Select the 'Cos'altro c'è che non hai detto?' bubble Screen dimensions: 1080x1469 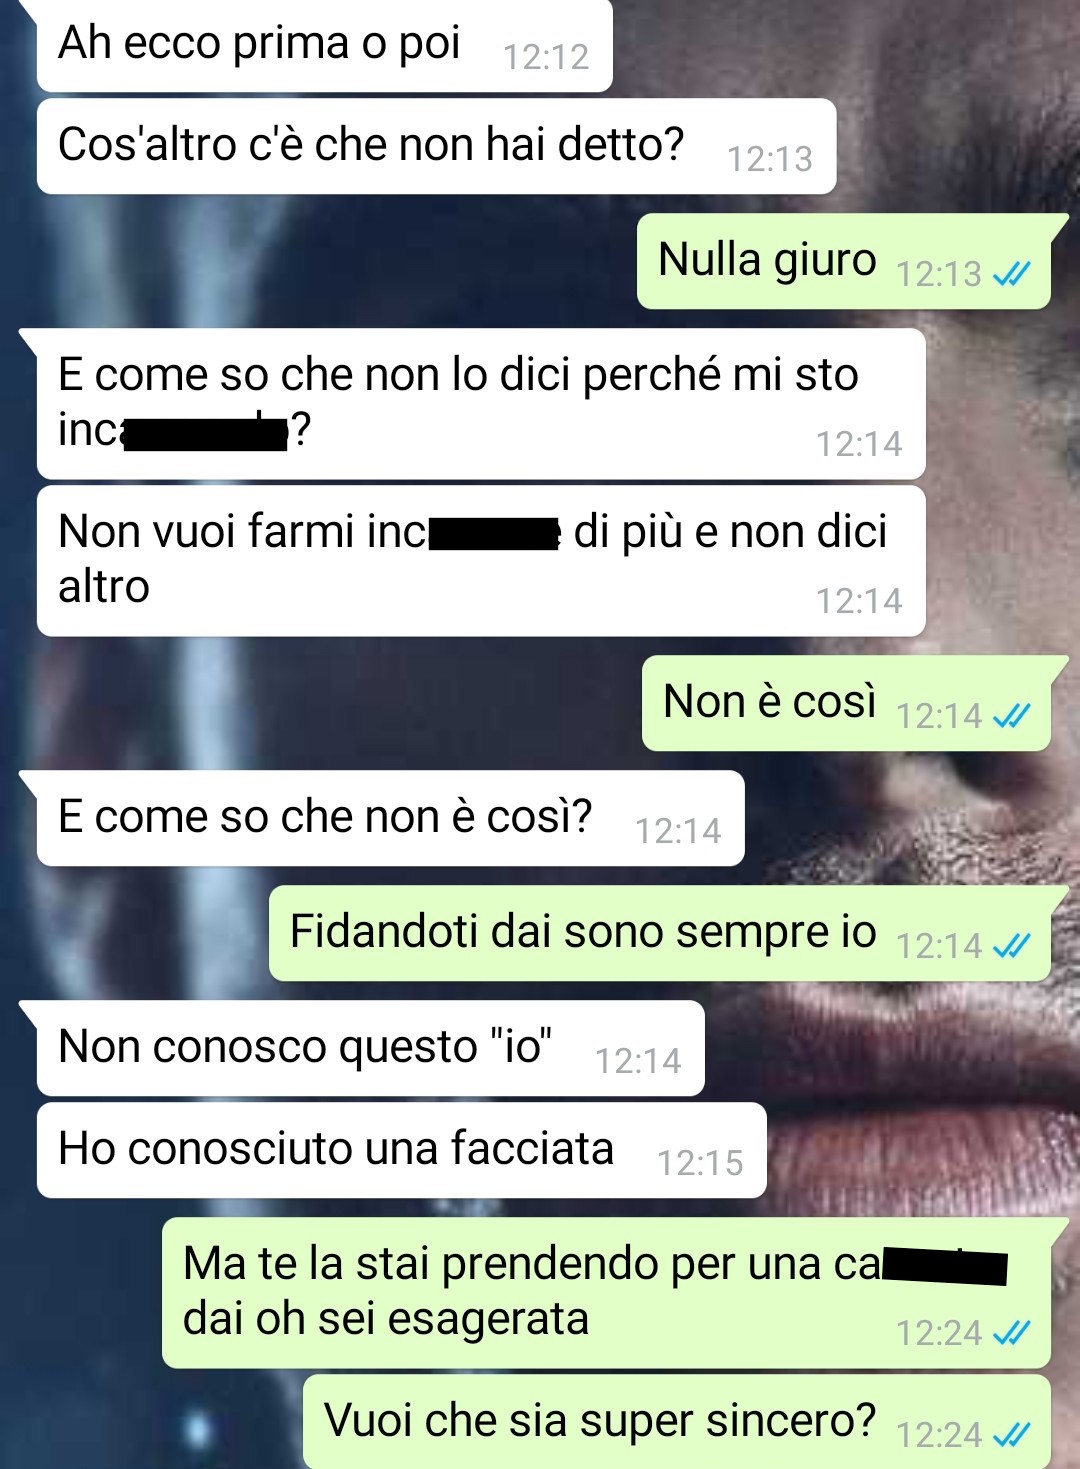pyautogui.click(x=436, y=146)
